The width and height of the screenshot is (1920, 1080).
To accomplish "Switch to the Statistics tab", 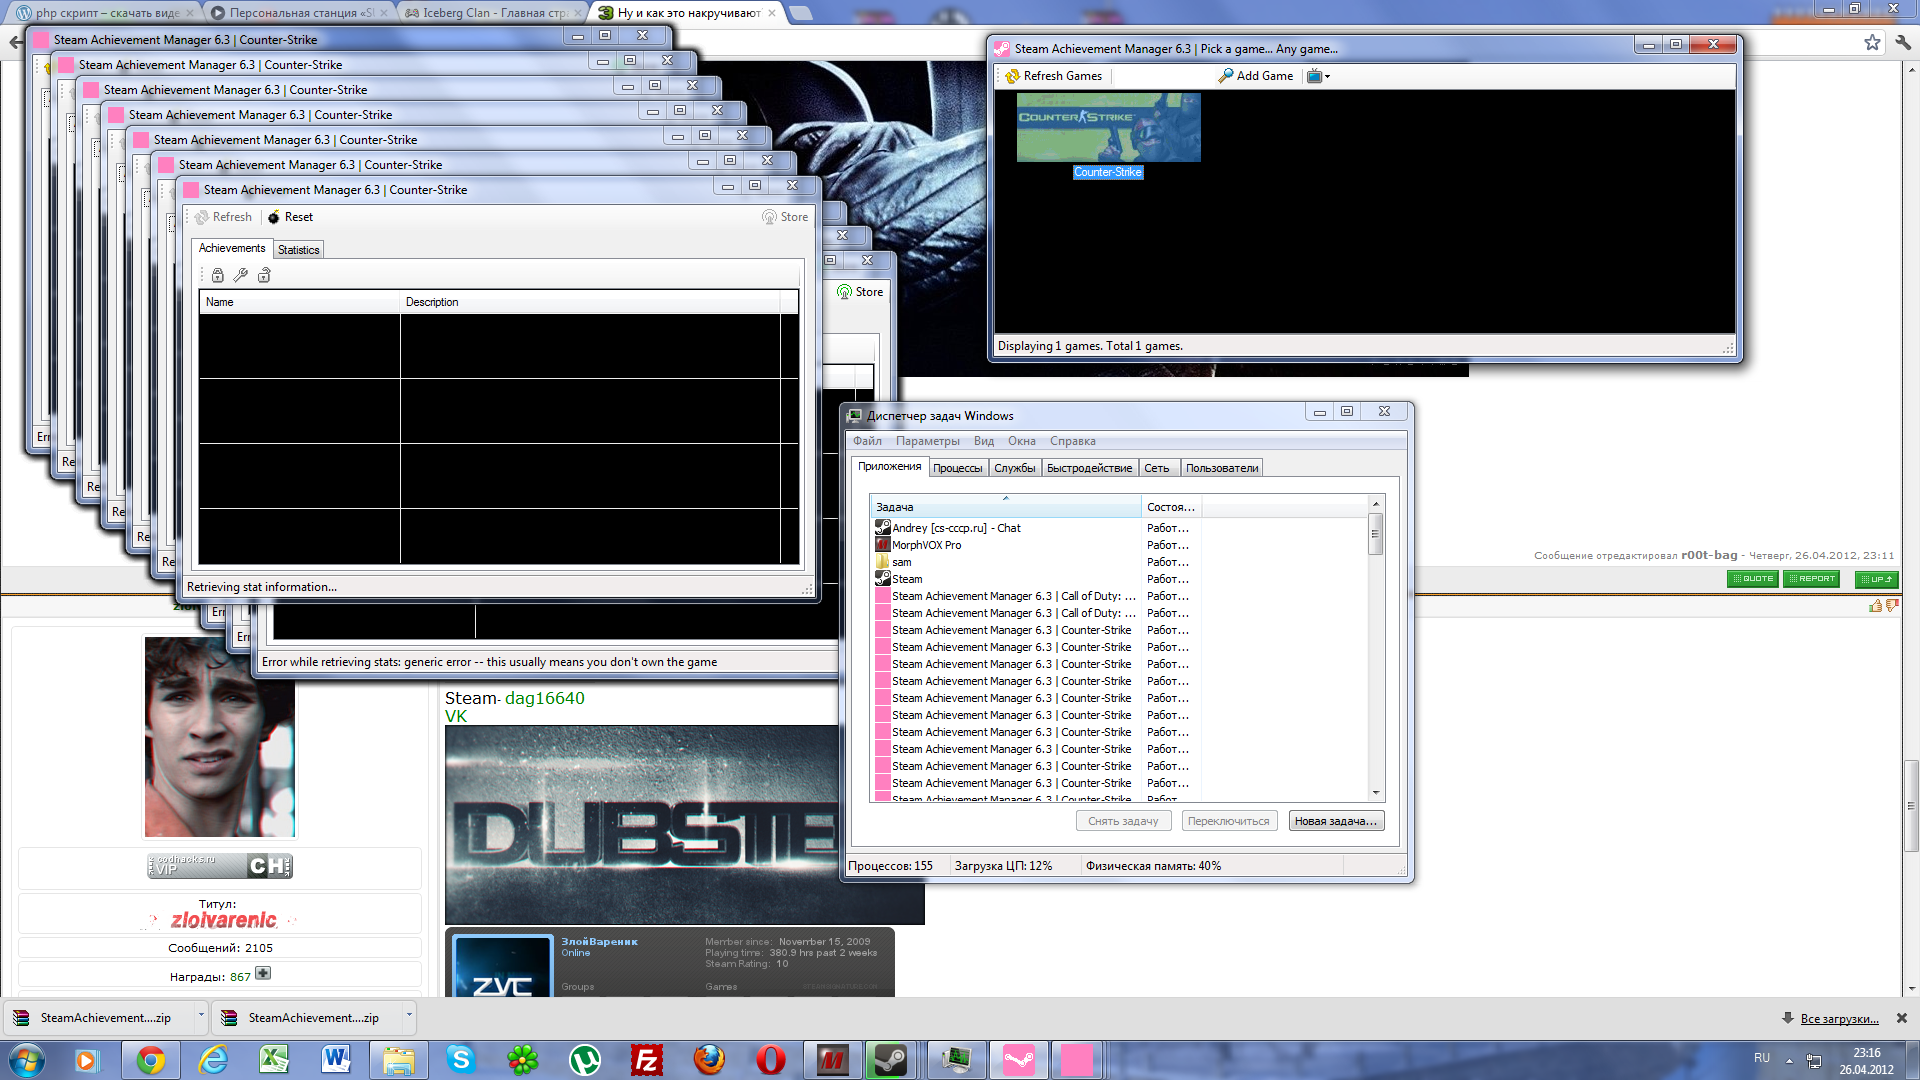I will coord(298,250).
